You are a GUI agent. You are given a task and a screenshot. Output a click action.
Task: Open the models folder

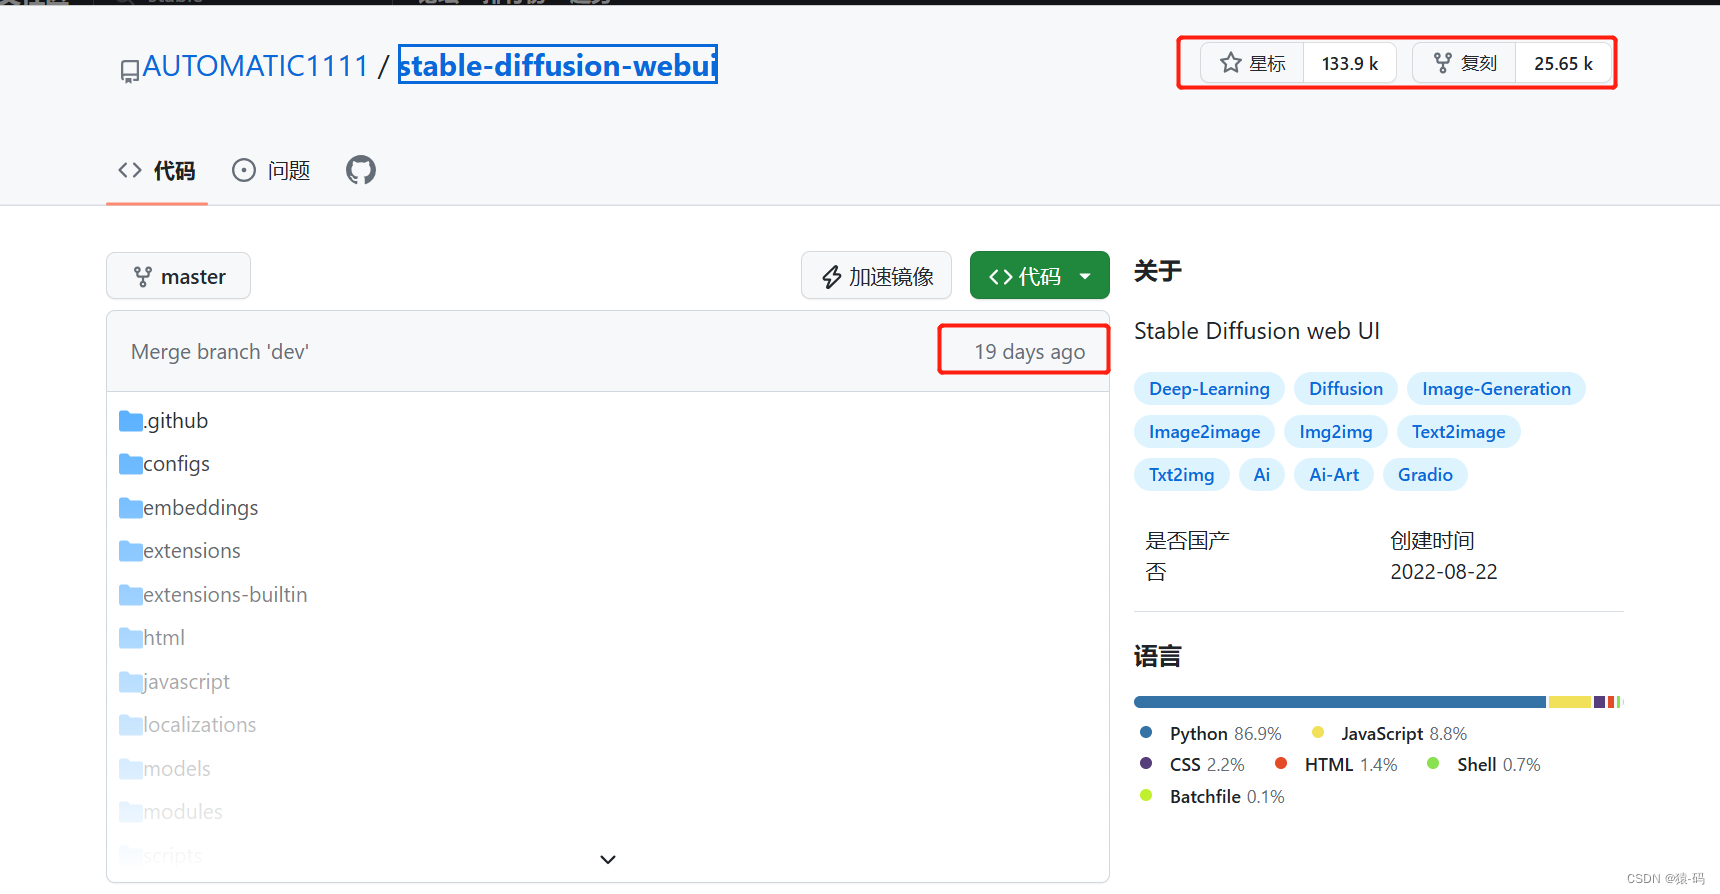pyautogui.click(x=177, y=769)
